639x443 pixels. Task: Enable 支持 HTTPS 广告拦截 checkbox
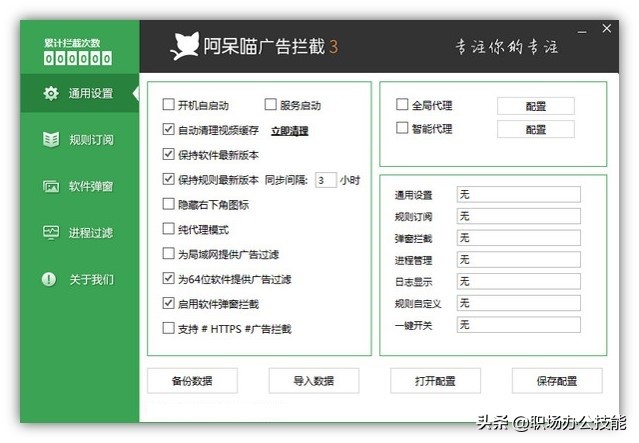[168, 328]
